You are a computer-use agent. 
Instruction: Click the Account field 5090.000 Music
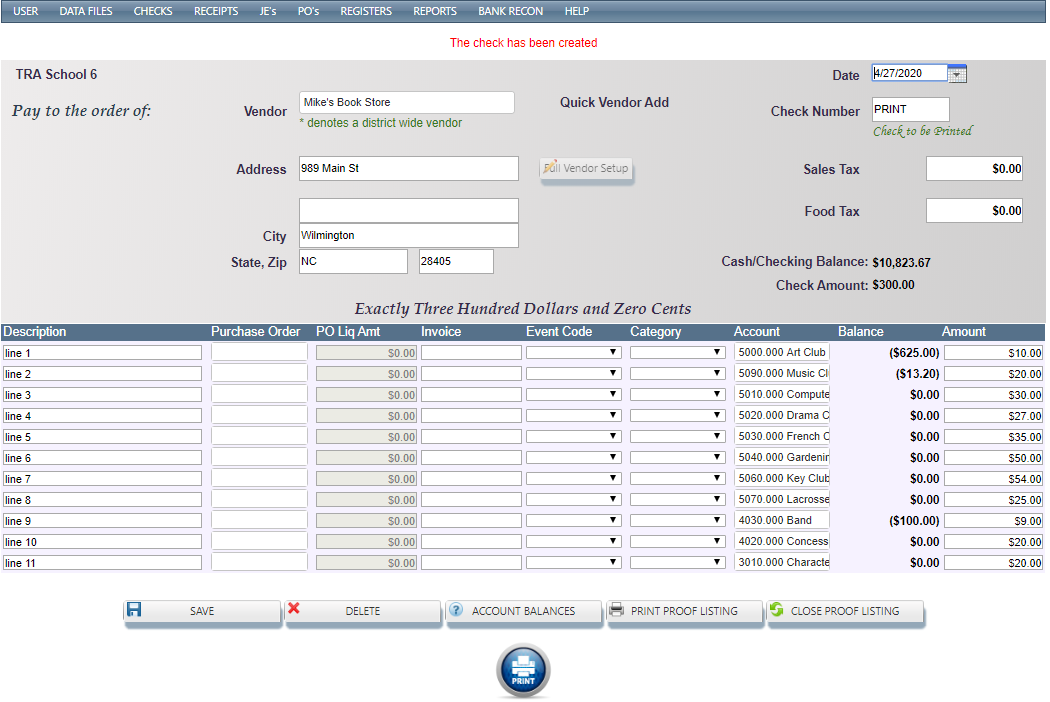tap(781, 373)
